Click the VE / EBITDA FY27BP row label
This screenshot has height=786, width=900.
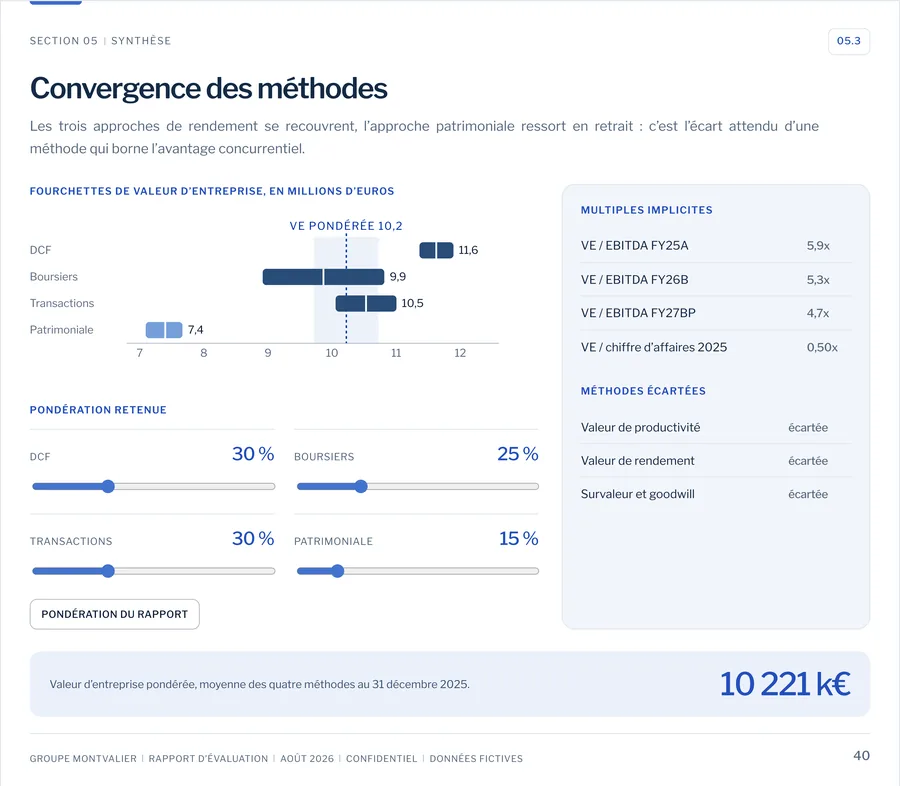tap(638, 313)
